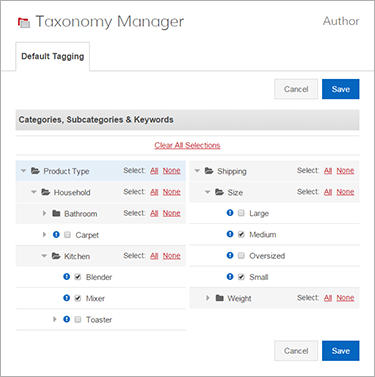Select All for Shipping
This screenshot has height=377, width=375.
click(x=328, y=171)
